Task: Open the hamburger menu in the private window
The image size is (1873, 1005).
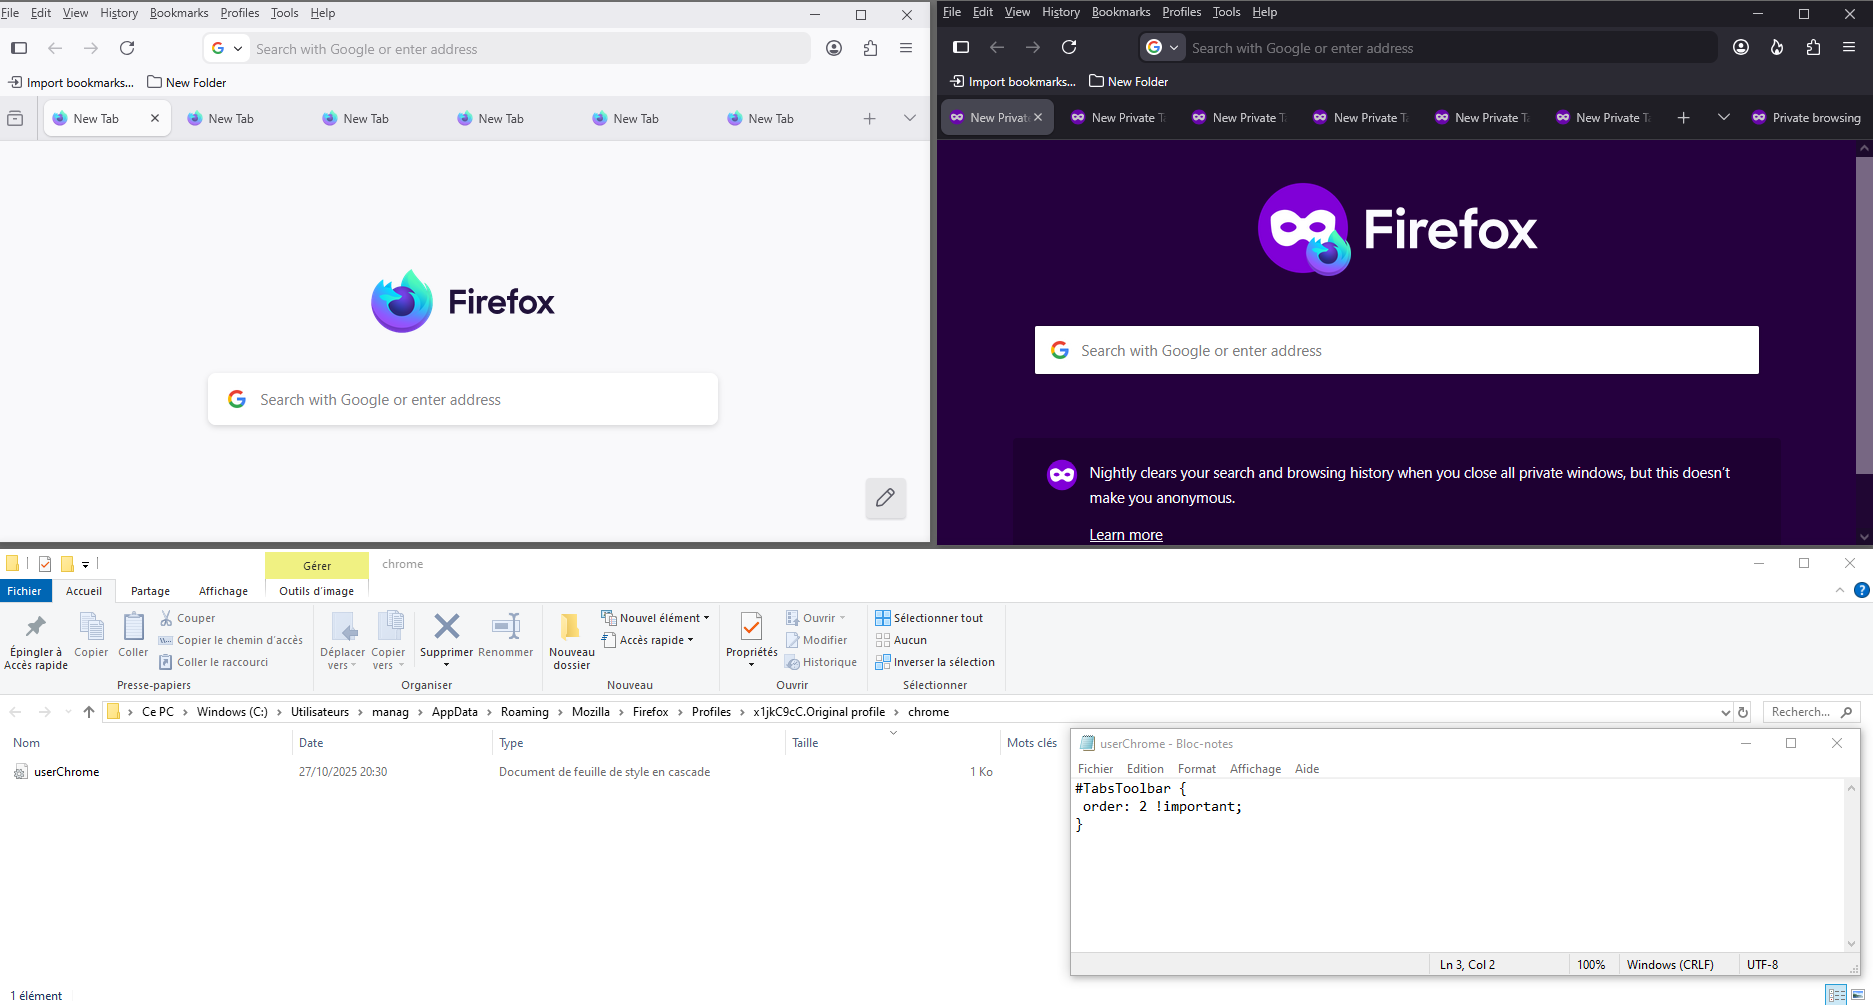Action: (x=1849, y=47)
